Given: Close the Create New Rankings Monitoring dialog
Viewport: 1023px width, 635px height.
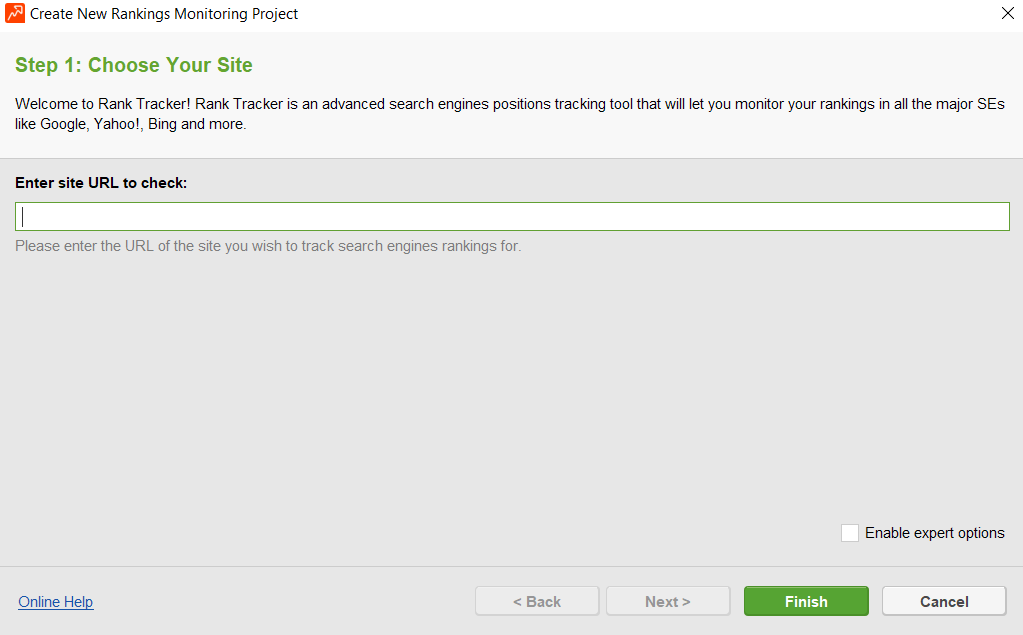Looking at the screenshot, I should 1007,14.
